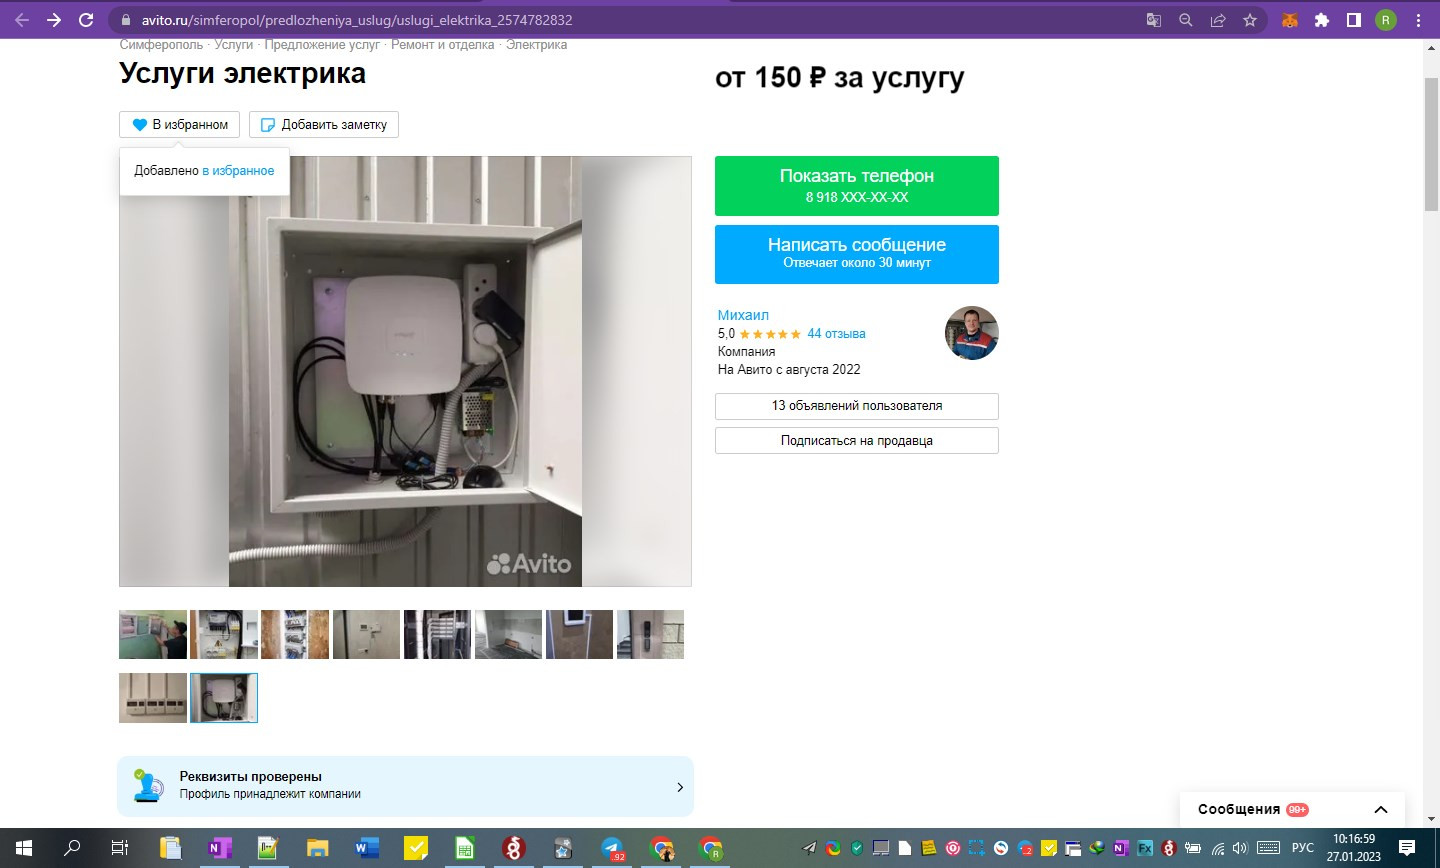
Task: Open Task View on the taskbar
Action: tap(120, 848)
